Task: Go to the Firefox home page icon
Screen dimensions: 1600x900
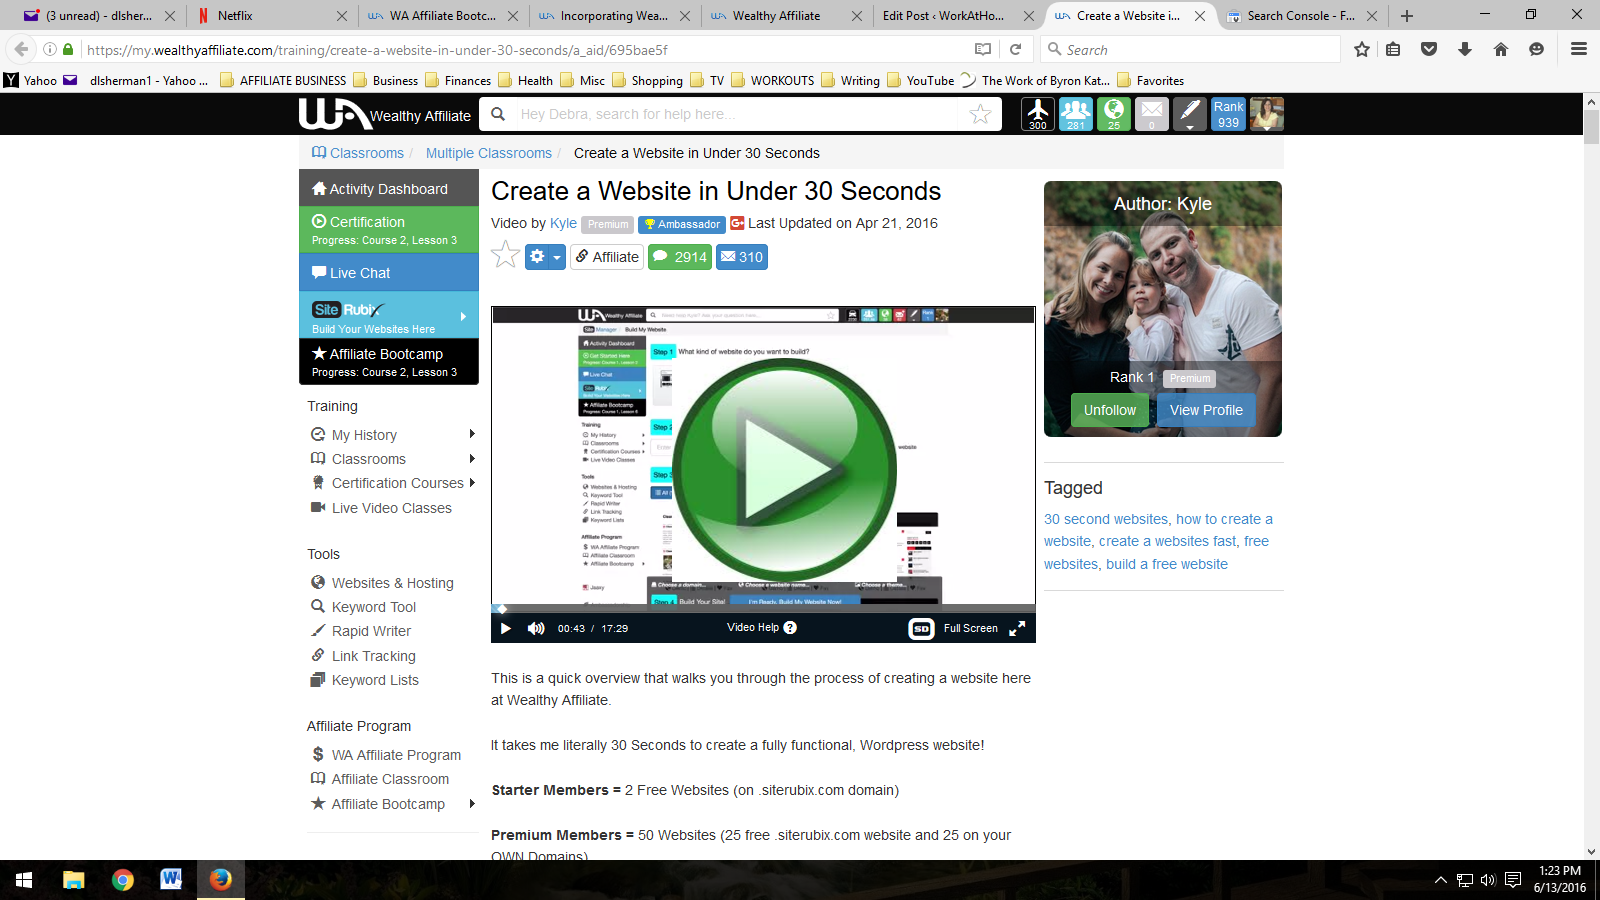Action: pos(1501,49)
